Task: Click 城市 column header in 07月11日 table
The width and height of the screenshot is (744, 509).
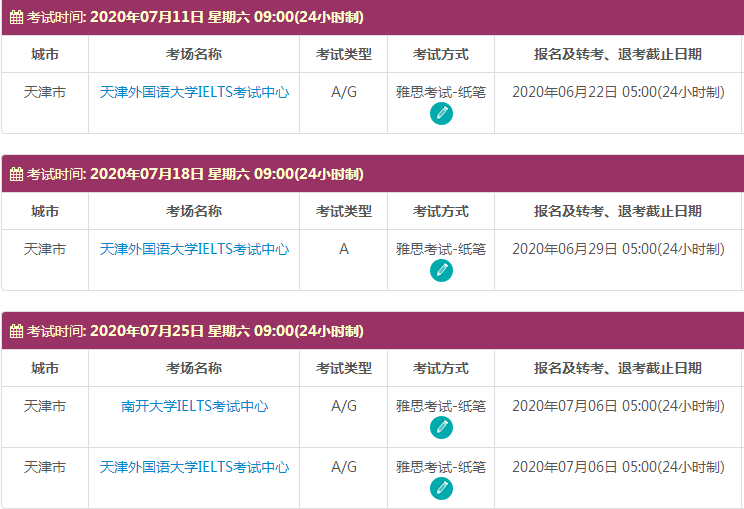Action: tap(45, 54)
